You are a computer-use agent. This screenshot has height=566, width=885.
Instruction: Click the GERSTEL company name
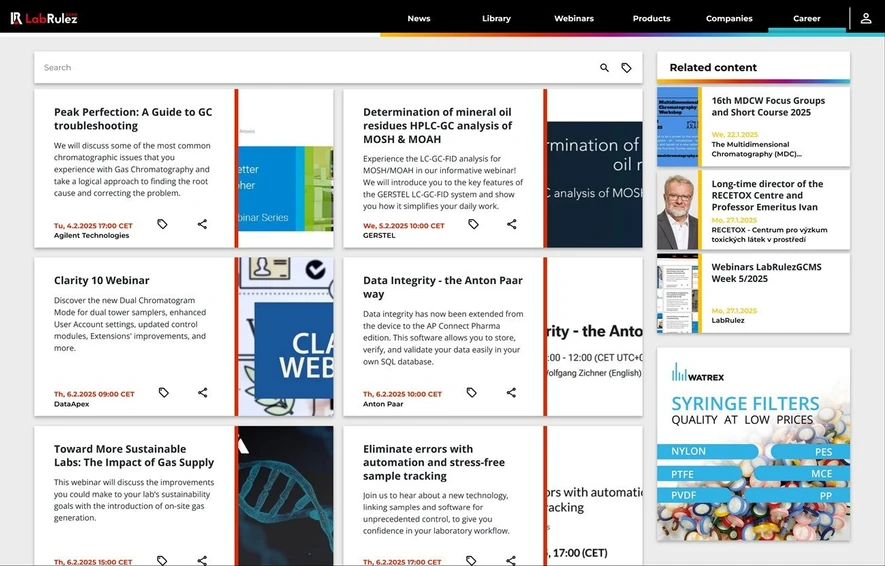[379, 235]
